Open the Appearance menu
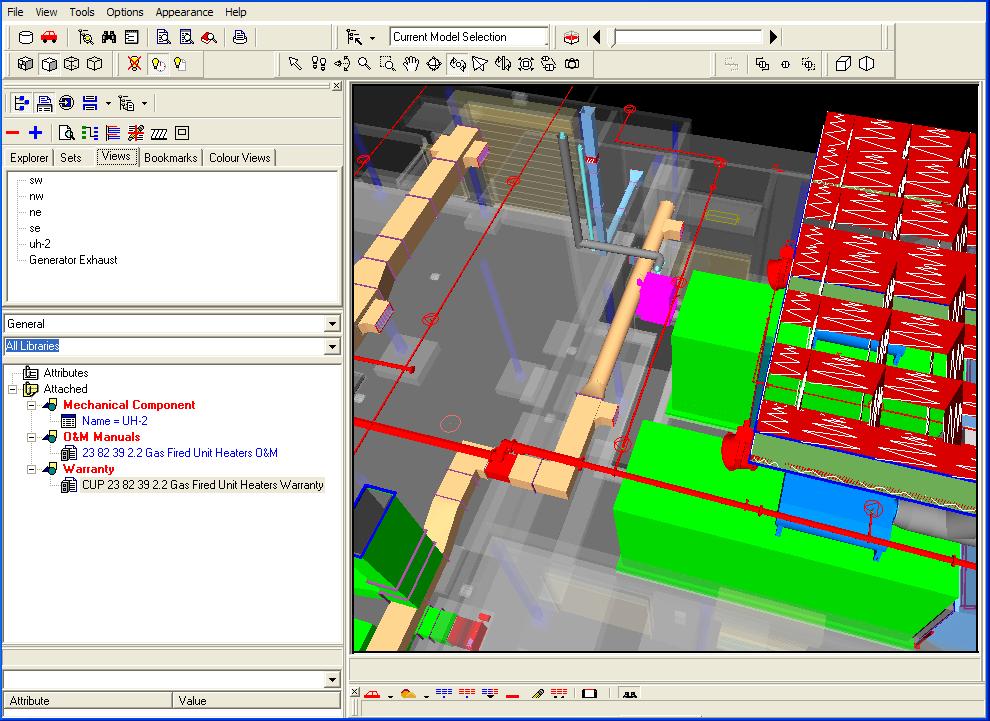Viewport: 990px width, 721px height. tap(184, 12)
